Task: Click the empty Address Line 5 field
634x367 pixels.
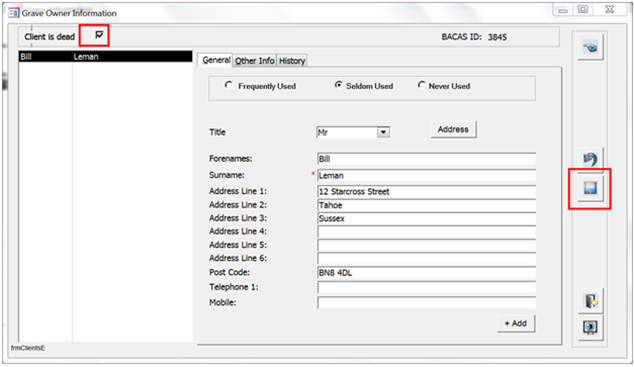Action: 427,245
